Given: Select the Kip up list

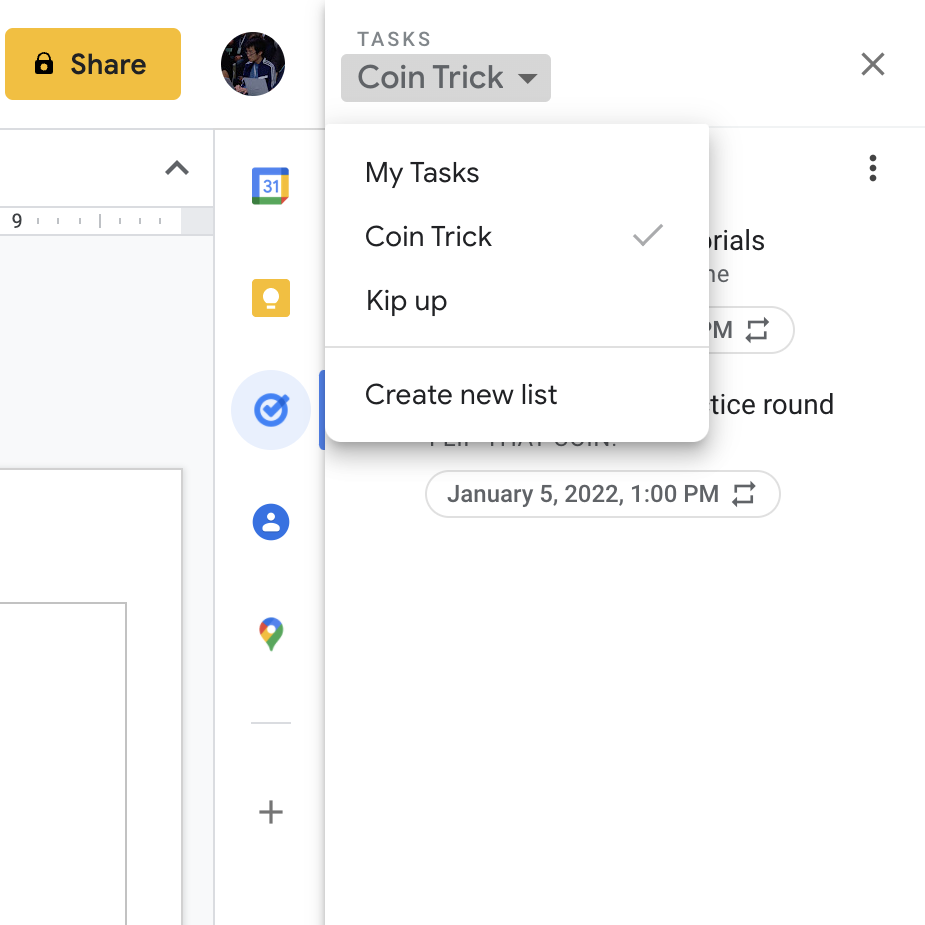Looking at the screenshot, I should (x=406, y=301).
